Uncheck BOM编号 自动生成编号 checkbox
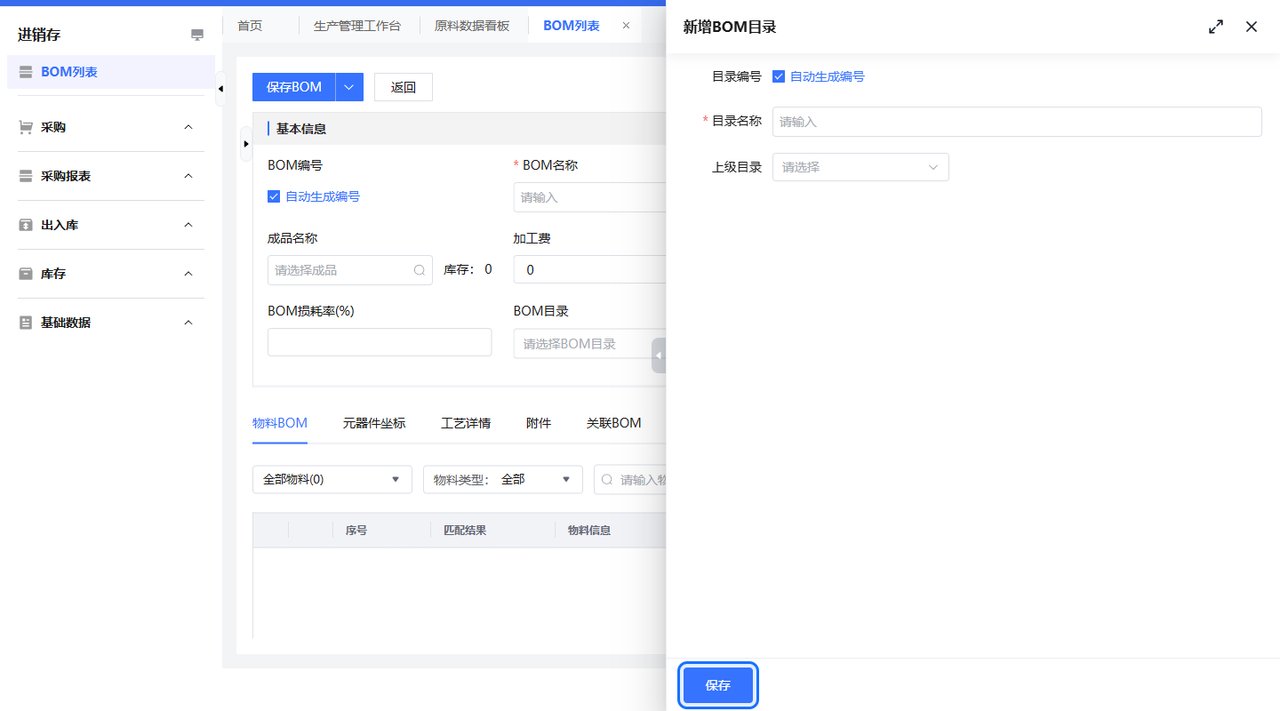Screen dimensions: 1280x711 coord(274,197)
